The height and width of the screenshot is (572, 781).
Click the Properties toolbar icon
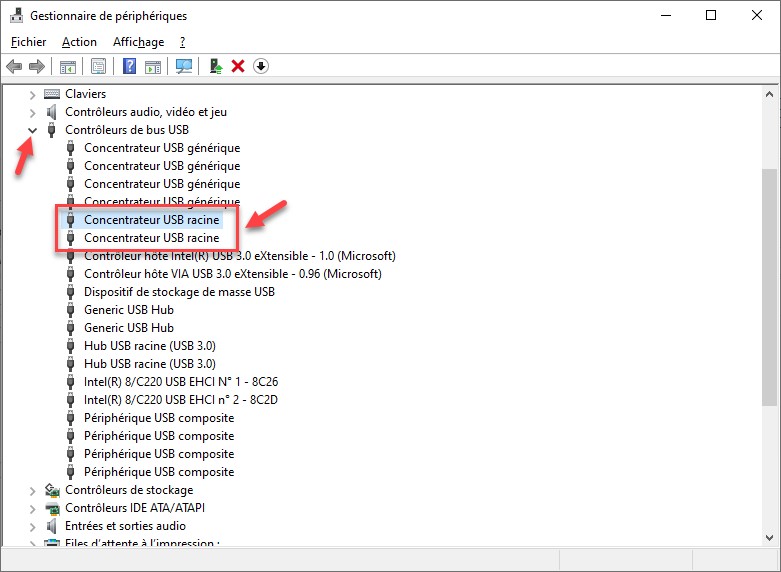(x=98, y=66)
